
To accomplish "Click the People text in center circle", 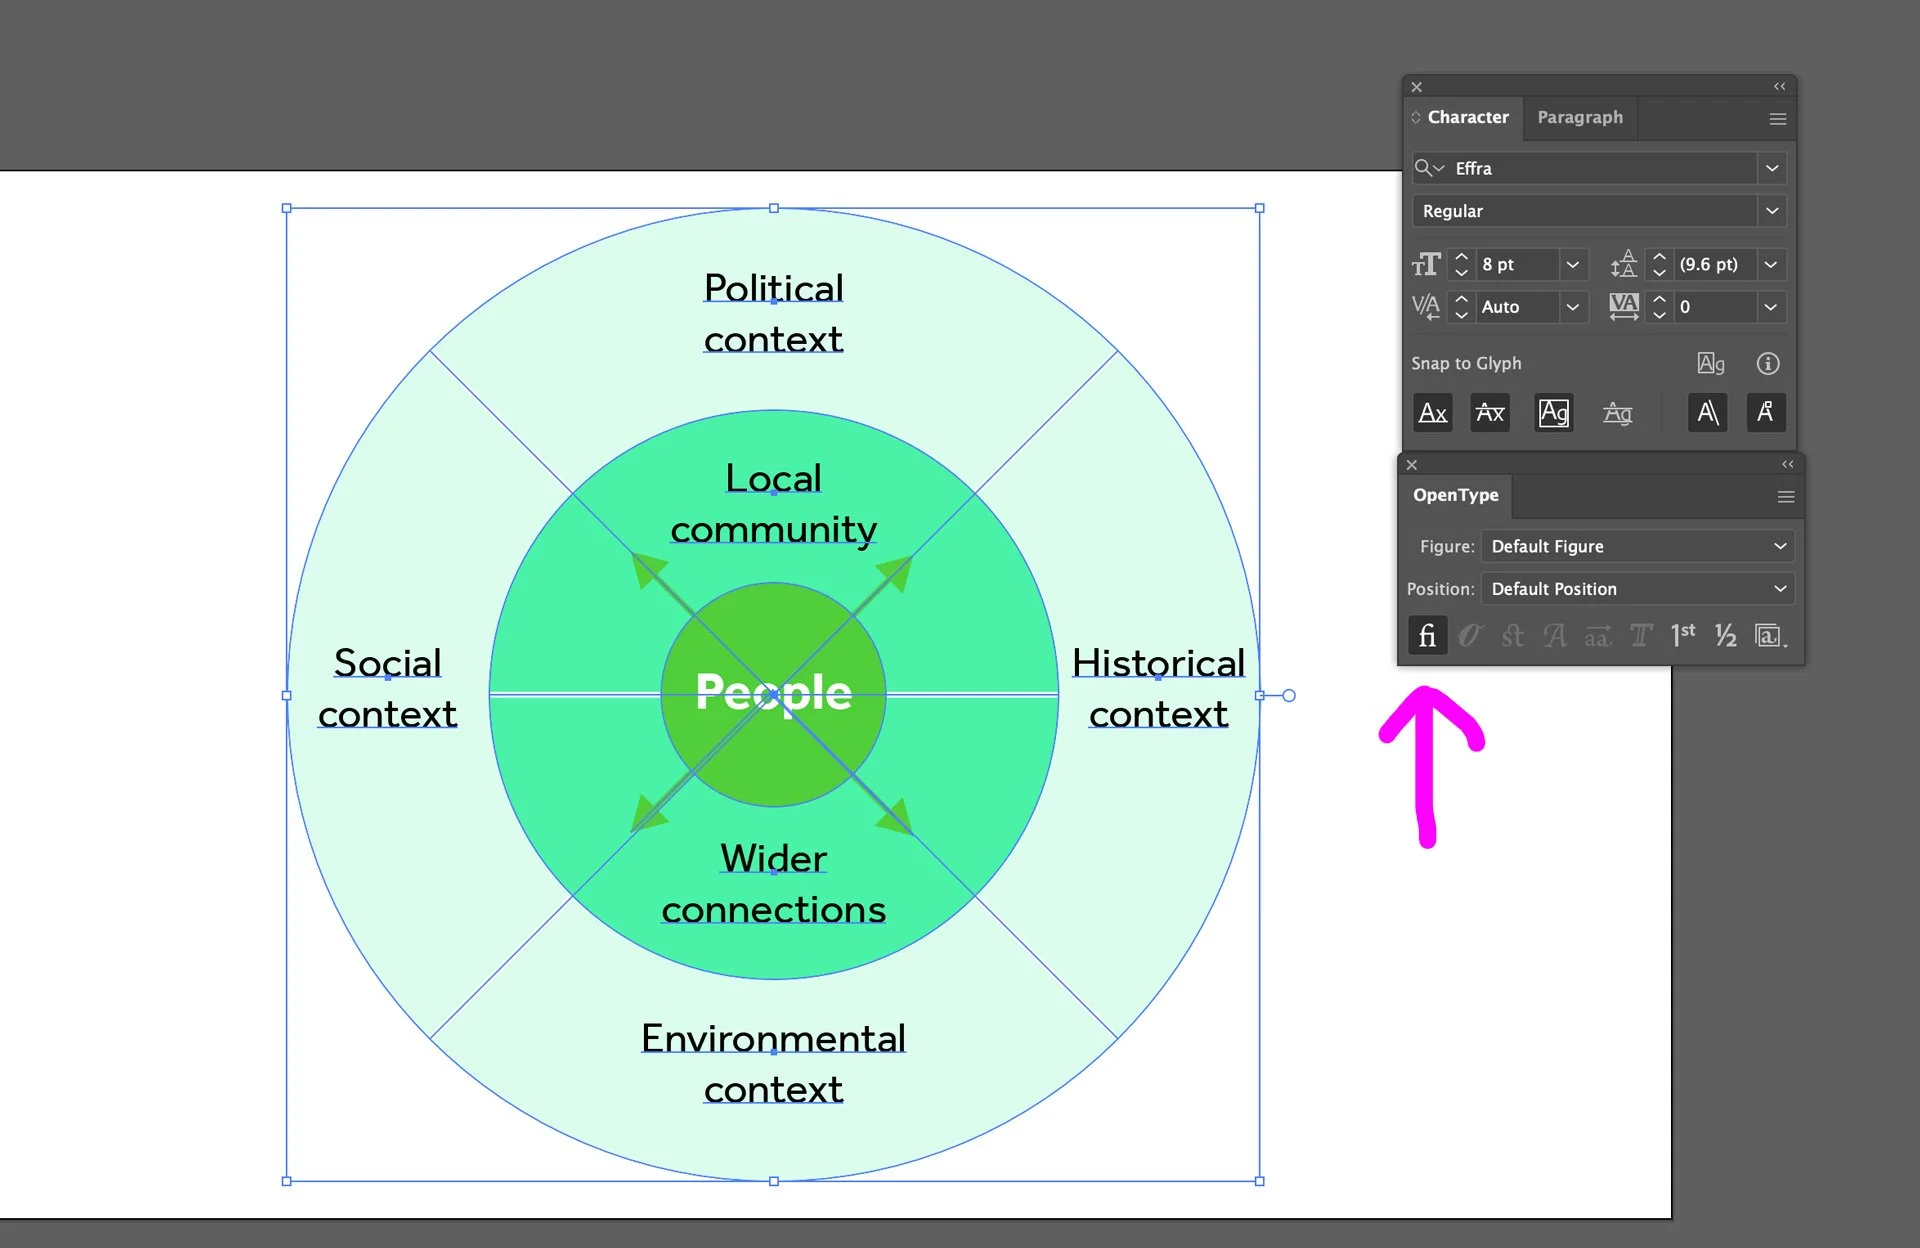I will [x=772, y=693].
